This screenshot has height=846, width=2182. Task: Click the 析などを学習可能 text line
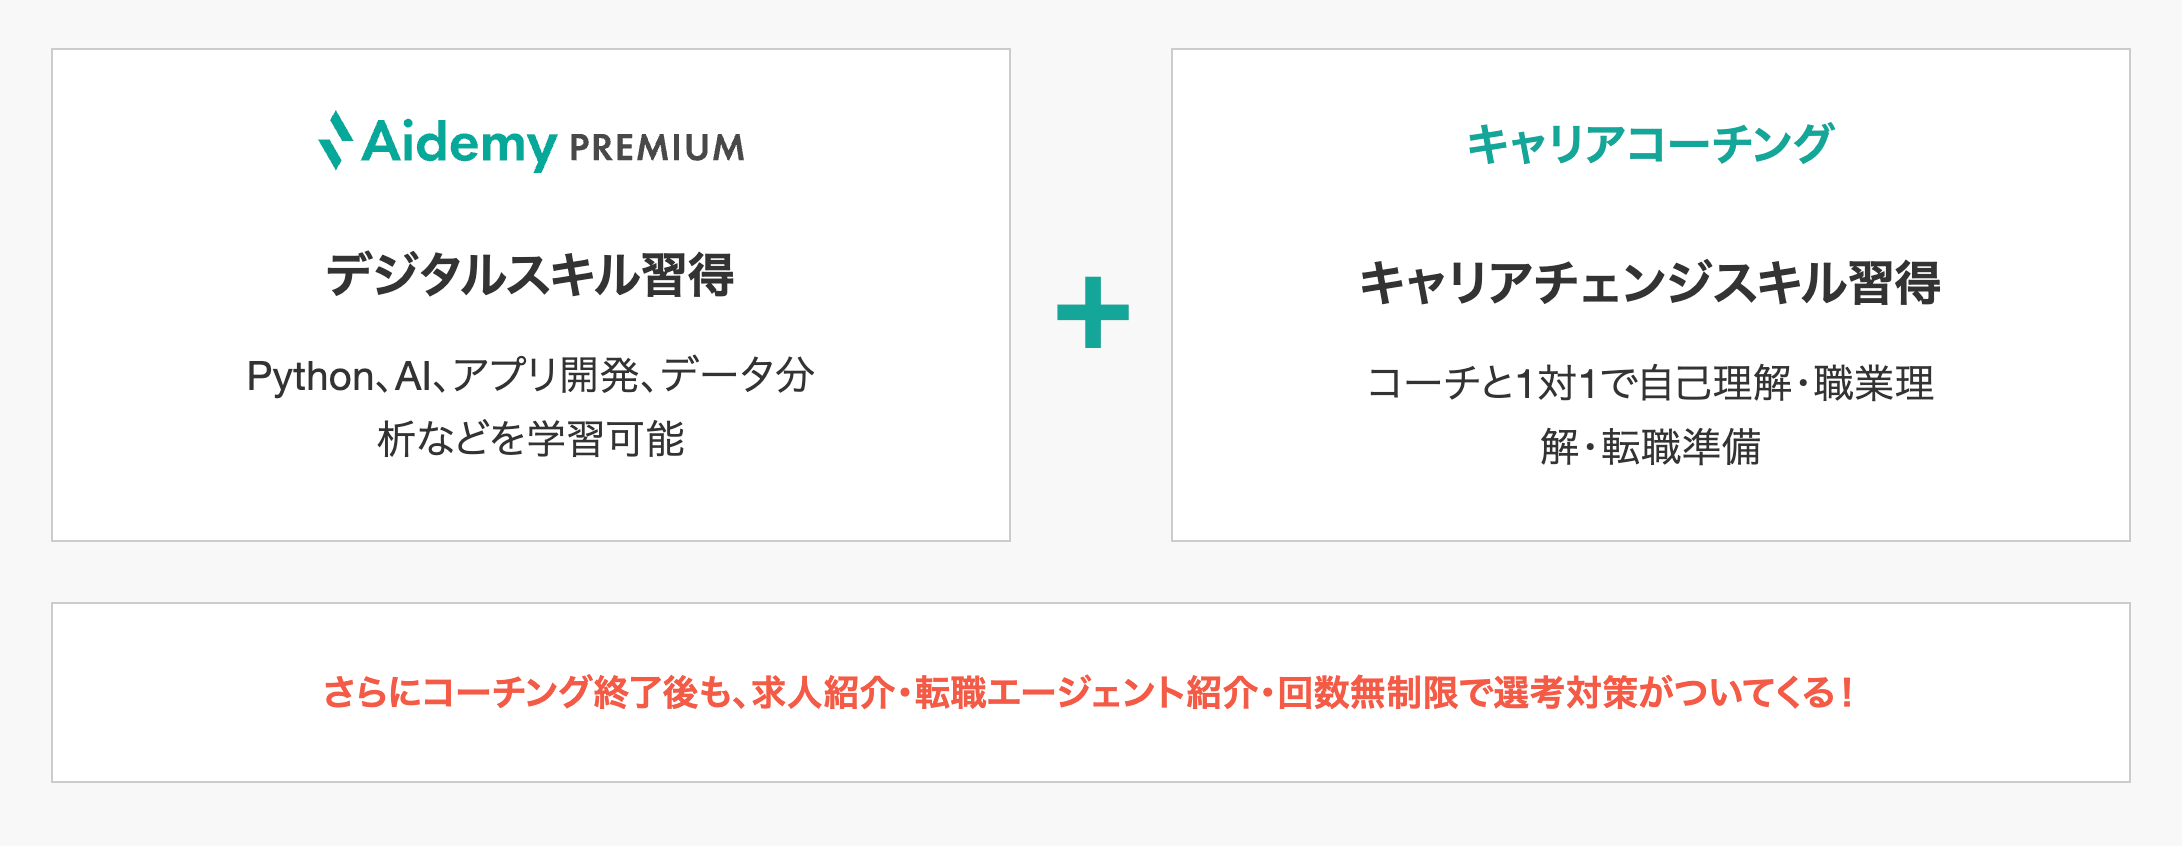(x=530, y=439)
